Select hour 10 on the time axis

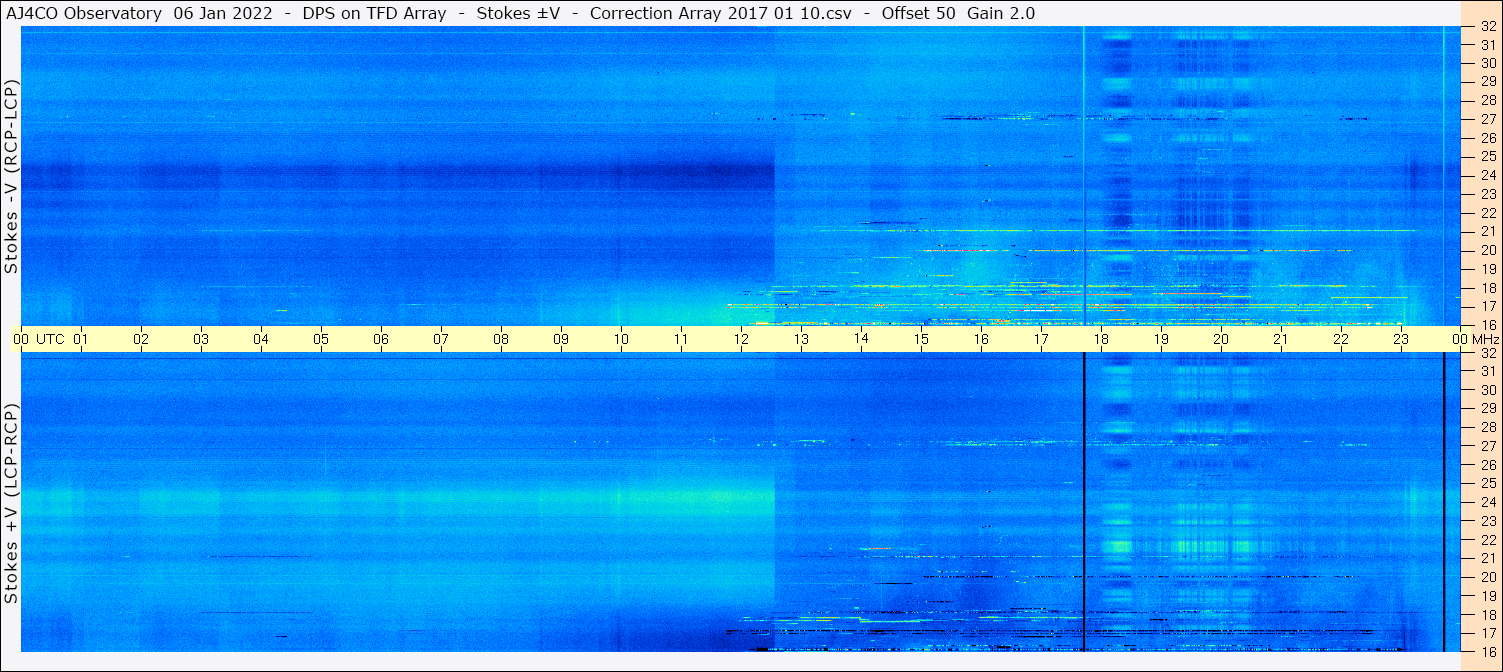pos(621,339)
